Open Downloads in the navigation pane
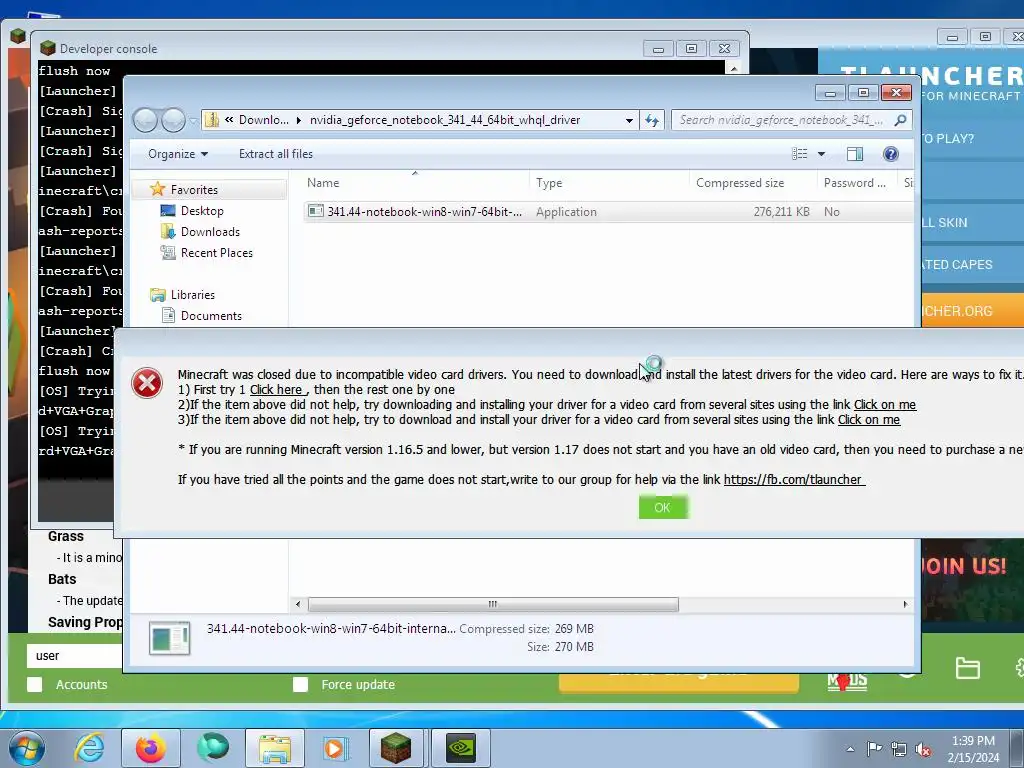Screen dimensions: 1024x768 pyautogui.click(x=210, y=232)
